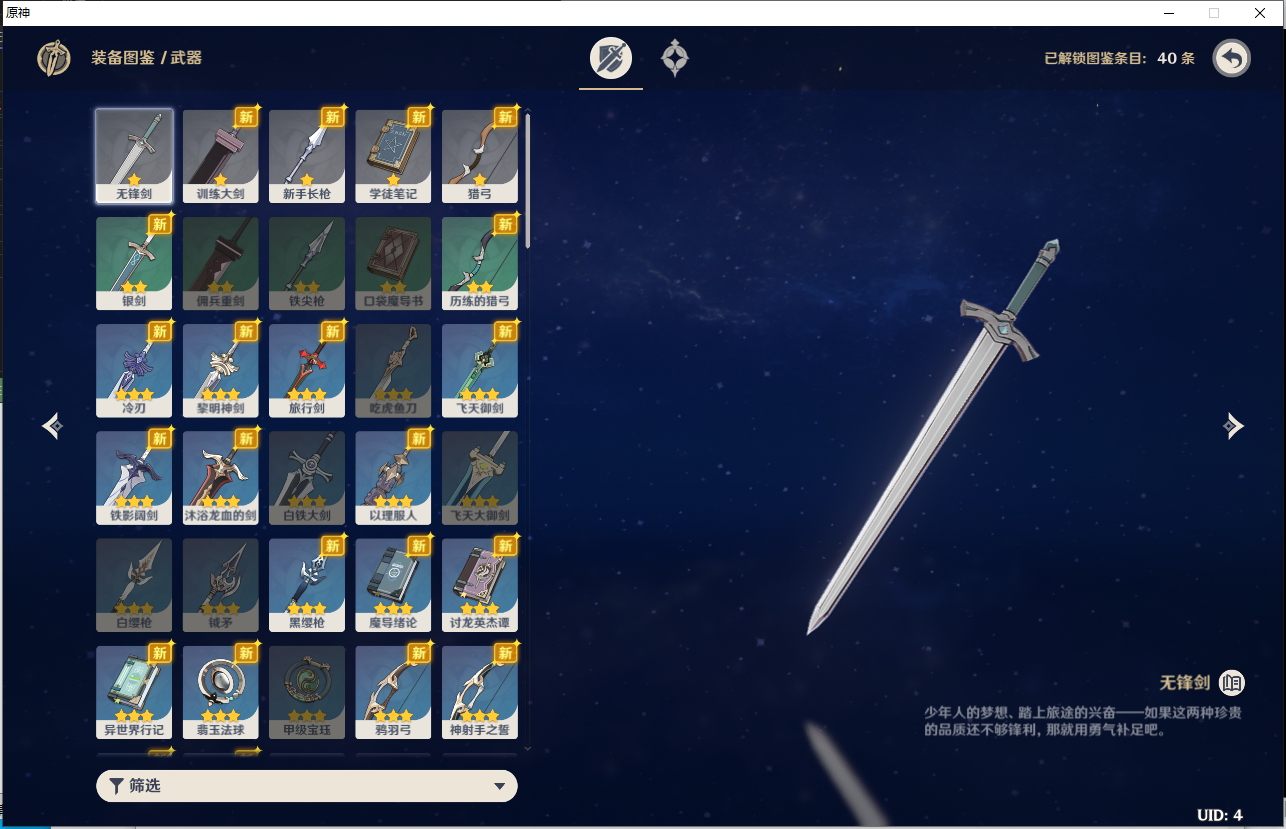Click the UID text

1220,815
